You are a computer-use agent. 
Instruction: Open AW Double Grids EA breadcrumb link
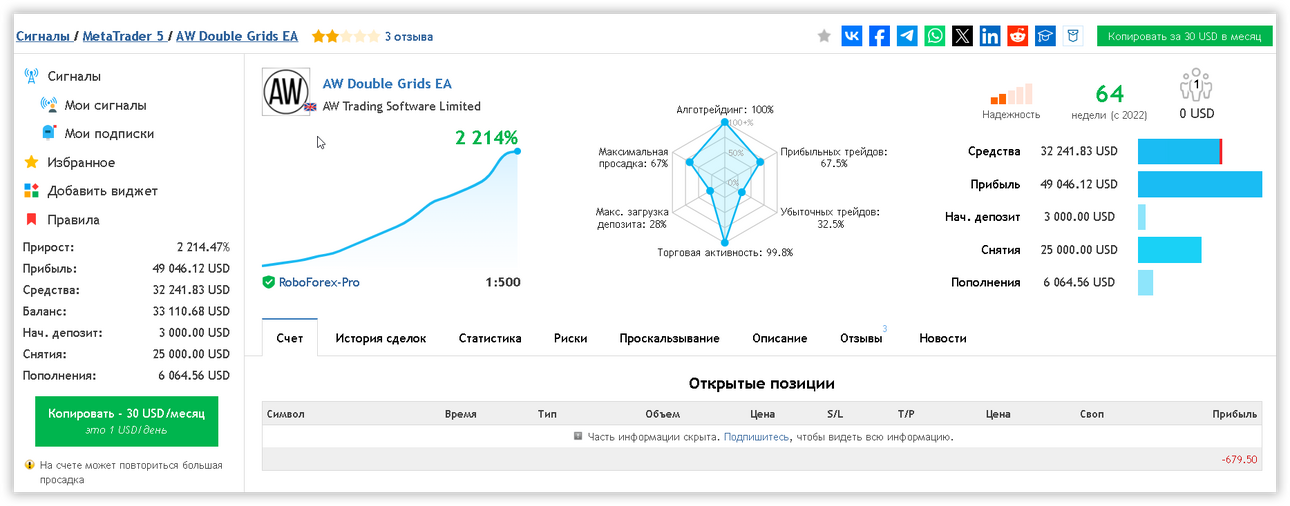pos(236,36)
